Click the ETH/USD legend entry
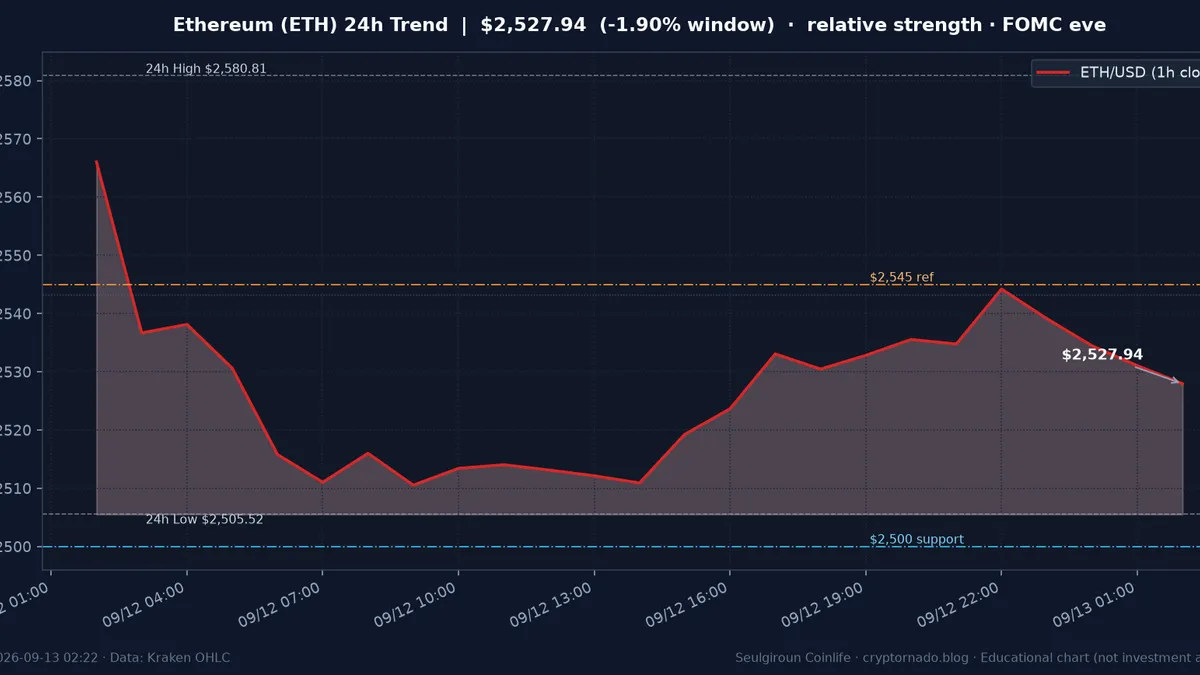This screenshot has height=675, width=1200. [1116, 73]
